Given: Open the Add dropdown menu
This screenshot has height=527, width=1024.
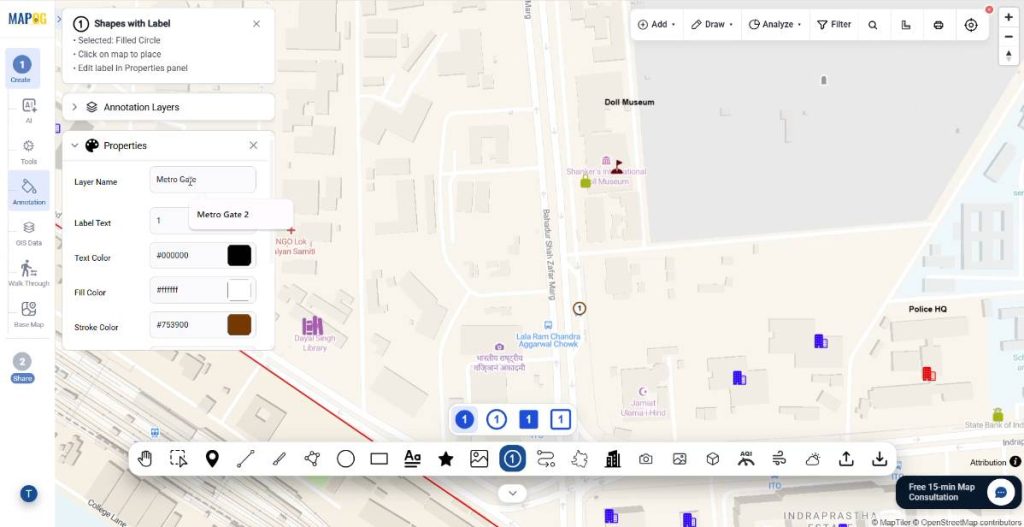Looking at the screenshot, I should coord(656,24).
